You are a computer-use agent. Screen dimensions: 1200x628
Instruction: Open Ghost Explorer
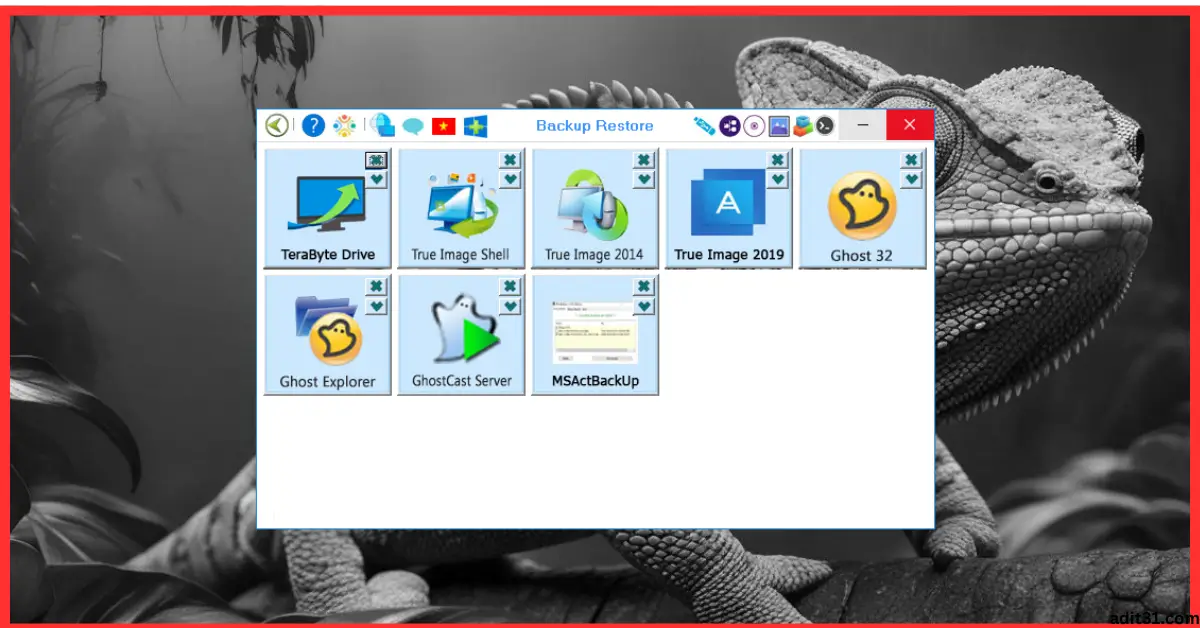[327, 335]
